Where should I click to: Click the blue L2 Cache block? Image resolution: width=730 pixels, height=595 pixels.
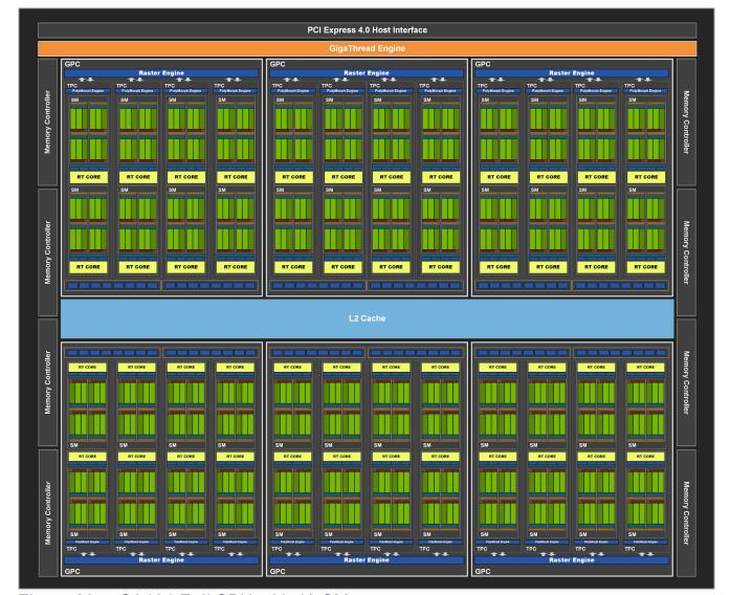click(366, 318)
